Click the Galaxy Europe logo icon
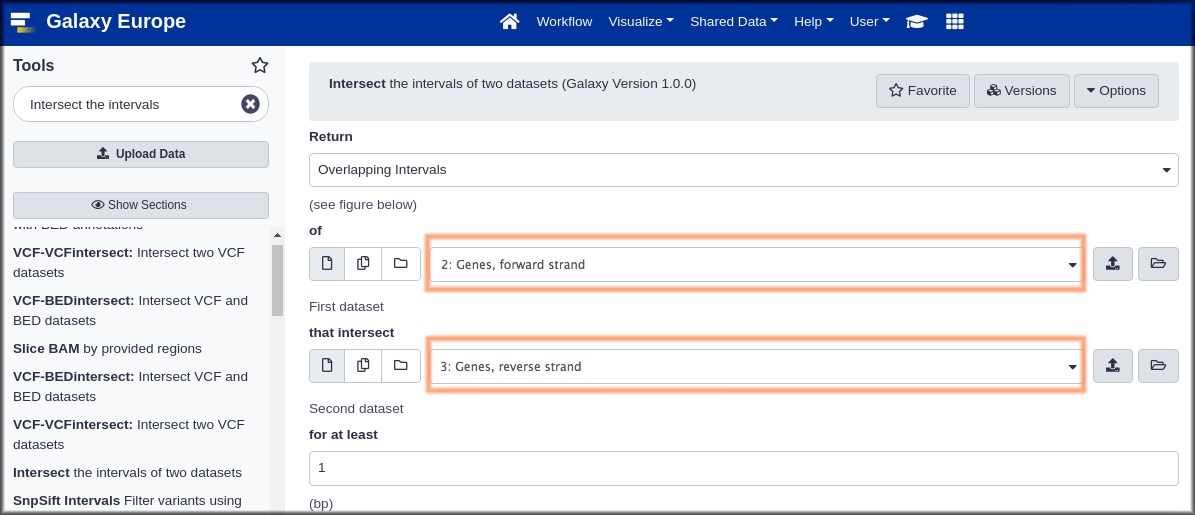This screenshot has width=1195, height=515. (x=23, y=22)
